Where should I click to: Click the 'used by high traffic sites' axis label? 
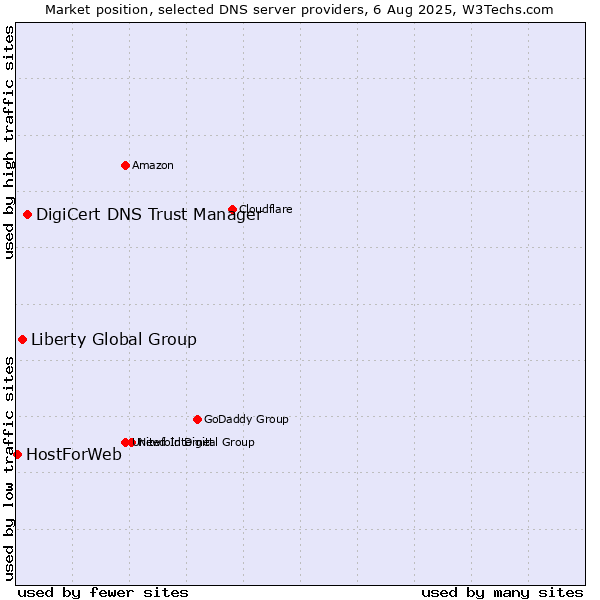point(8,142)
